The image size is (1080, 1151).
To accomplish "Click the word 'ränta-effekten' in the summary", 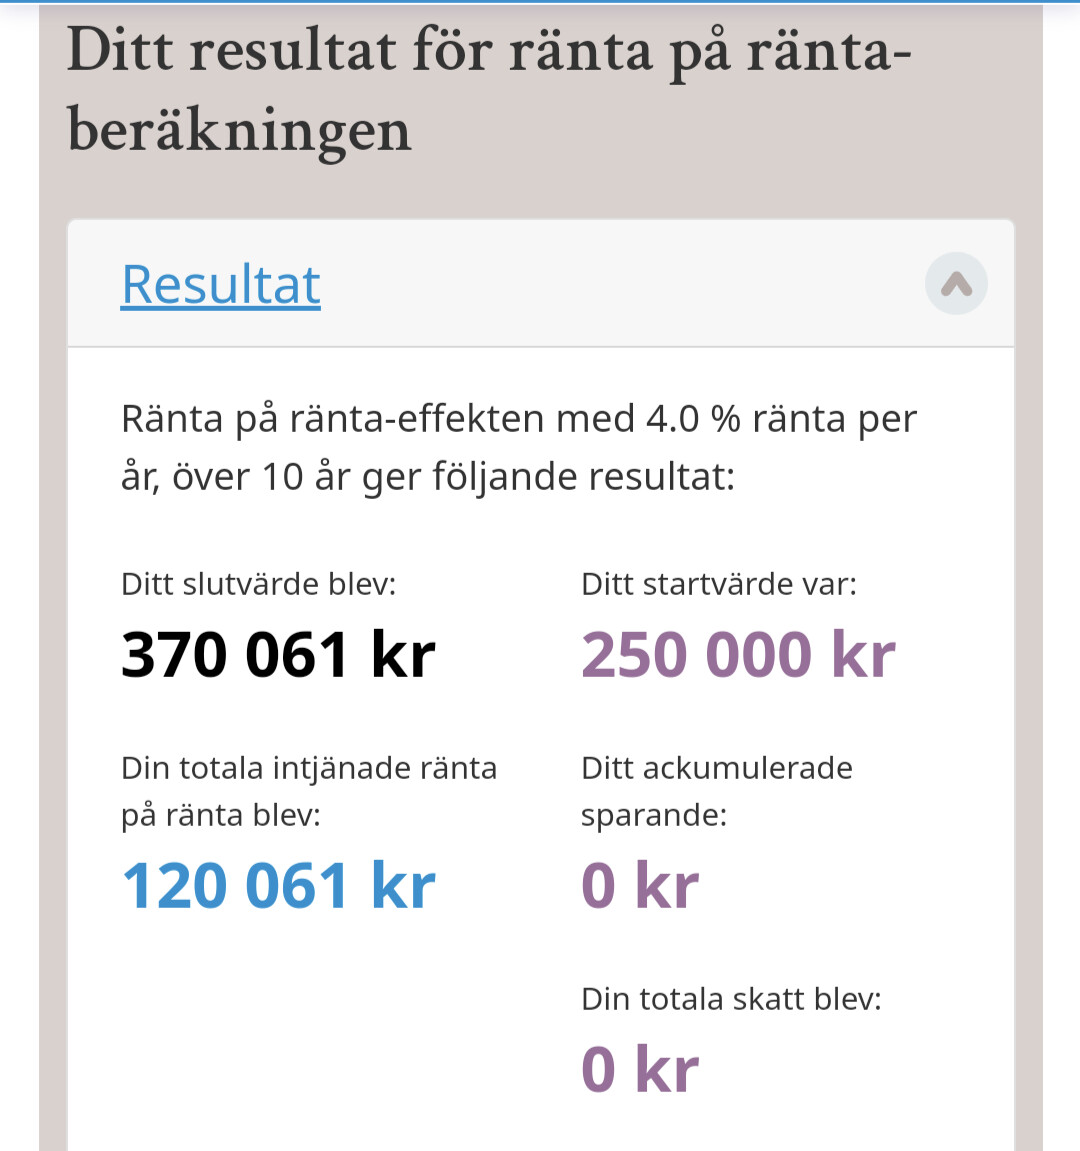I will pos(417,419).
